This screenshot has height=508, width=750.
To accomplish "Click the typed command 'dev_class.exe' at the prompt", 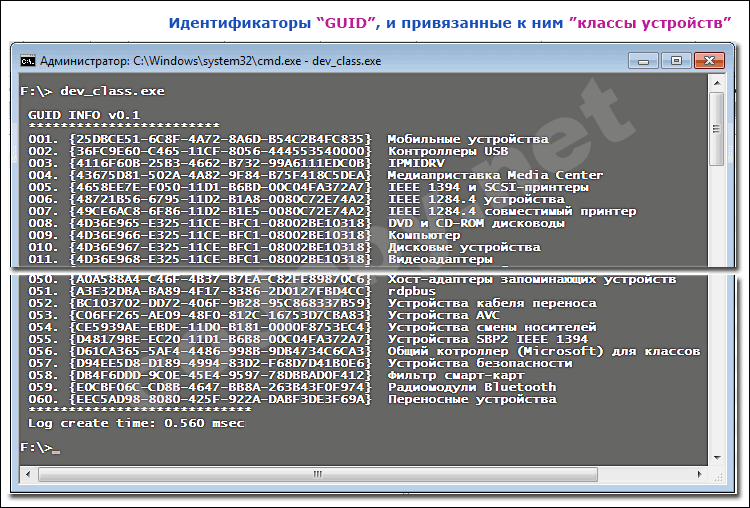I will (112, 91).
